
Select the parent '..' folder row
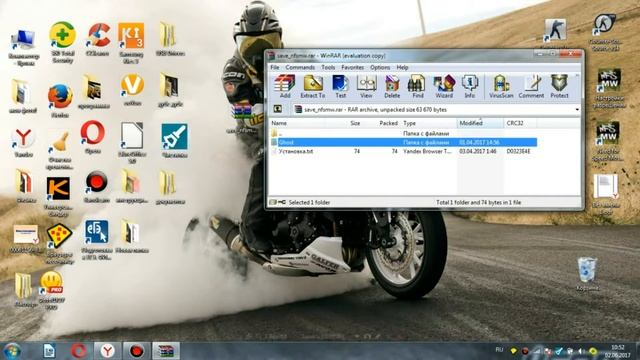coord(403,133)
